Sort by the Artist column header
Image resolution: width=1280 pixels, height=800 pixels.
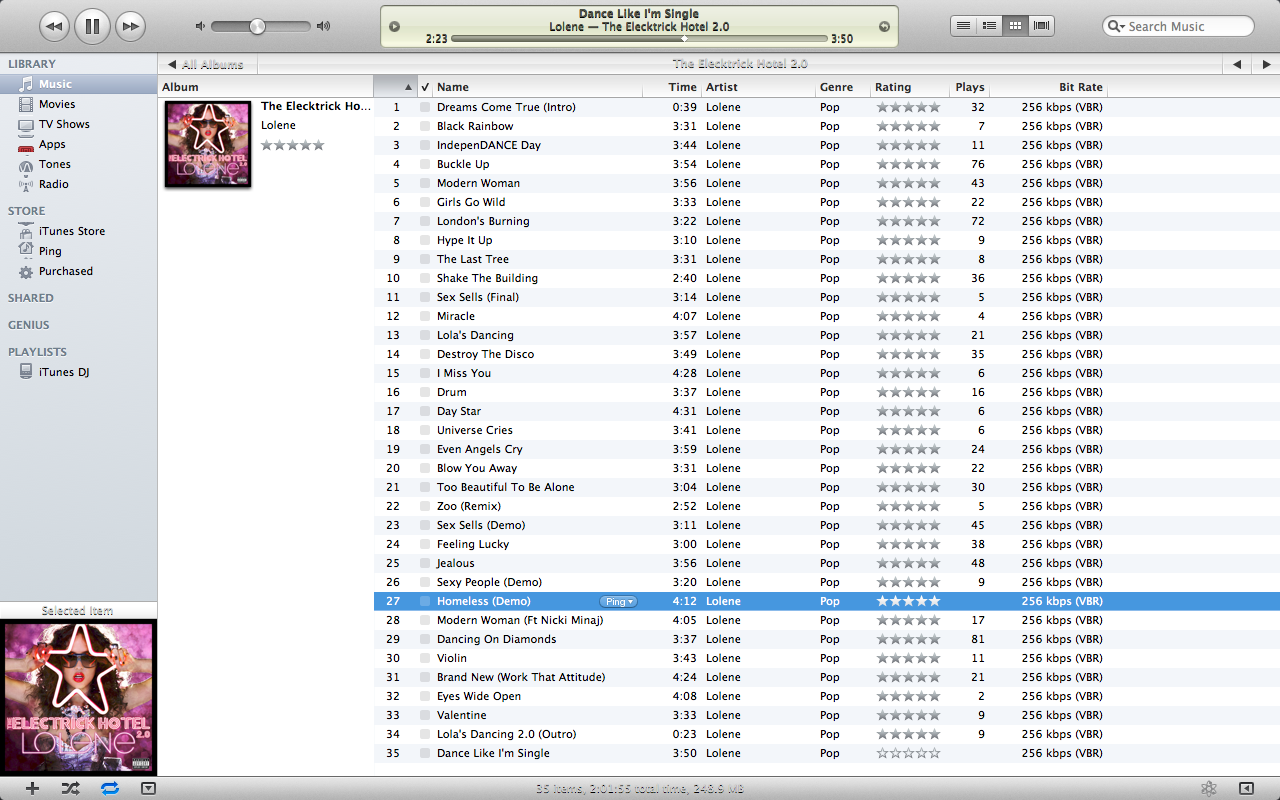tap(758, 87)
